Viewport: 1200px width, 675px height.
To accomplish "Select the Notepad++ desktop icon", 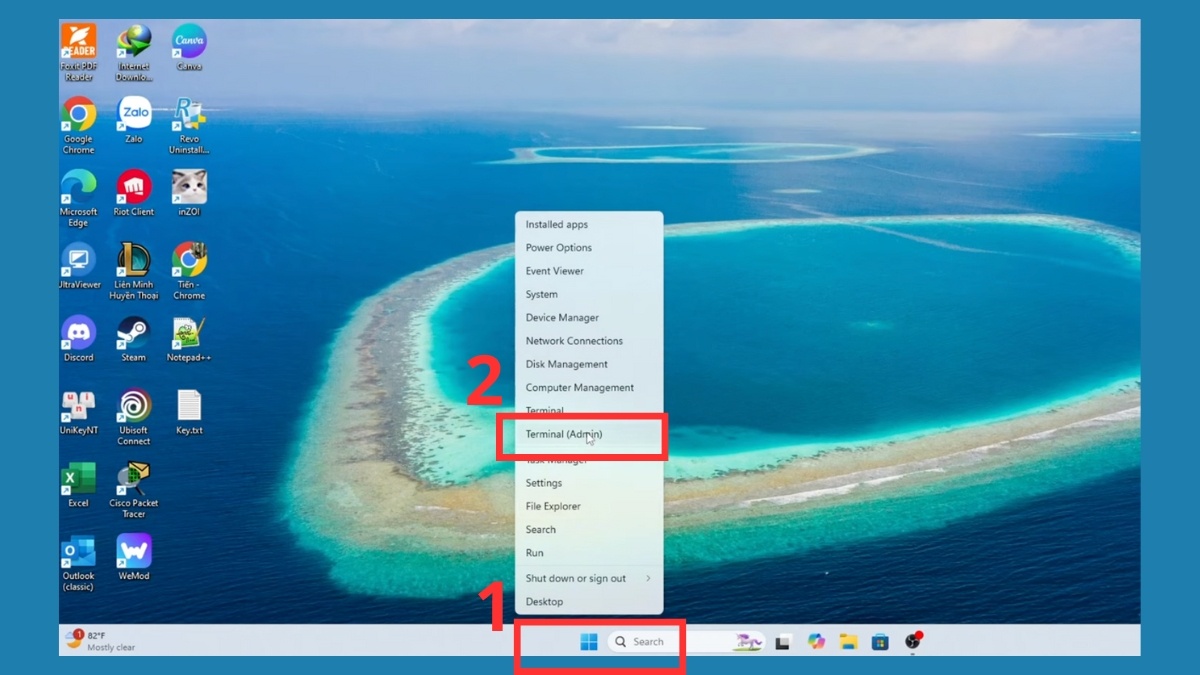I will (189, 339).
